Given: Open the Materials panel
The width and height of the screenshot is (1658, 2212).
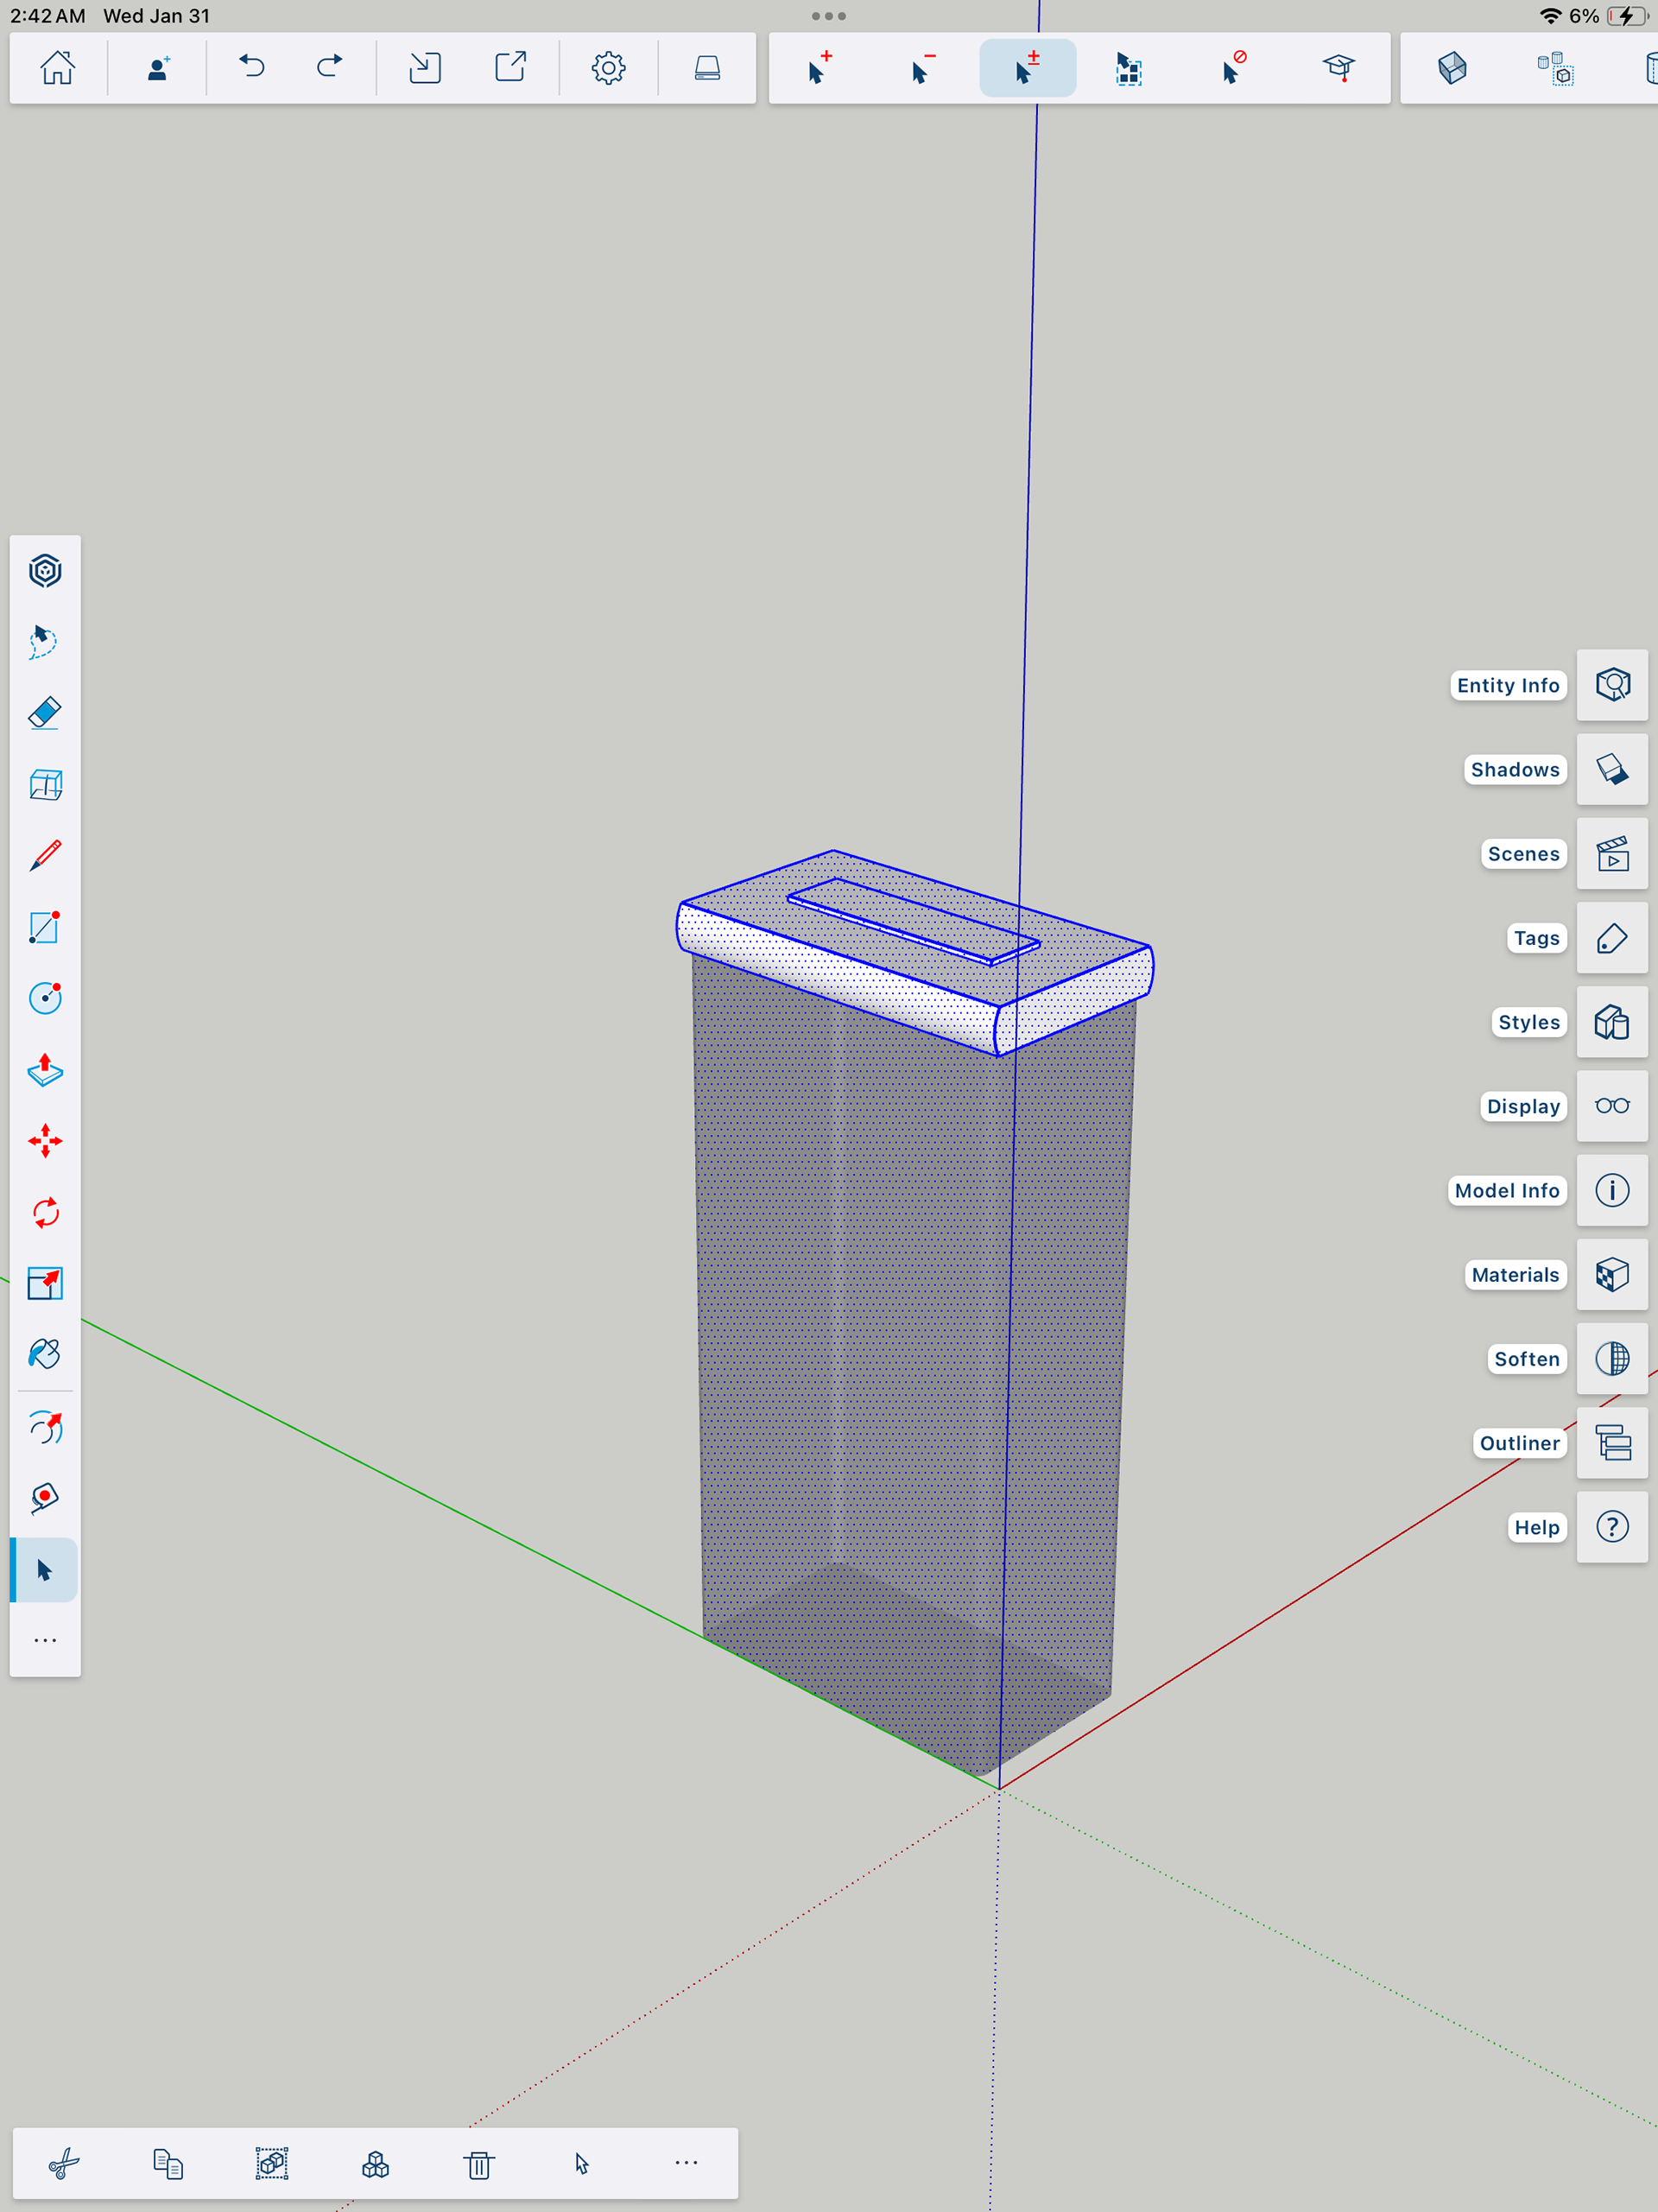Looking at the screenshot, I should [x=1612, y=1275].
